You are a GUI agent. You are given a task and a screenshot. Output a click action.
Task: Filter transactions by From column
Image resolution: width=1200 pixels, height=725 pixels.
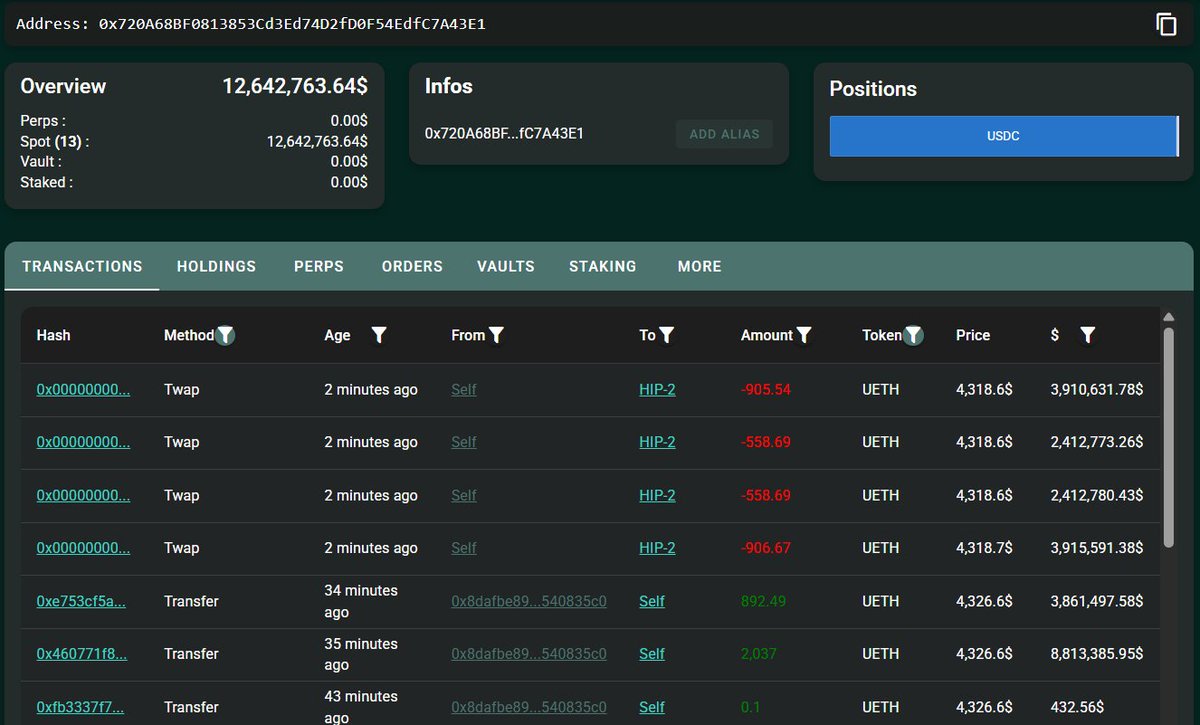(496, 336)
